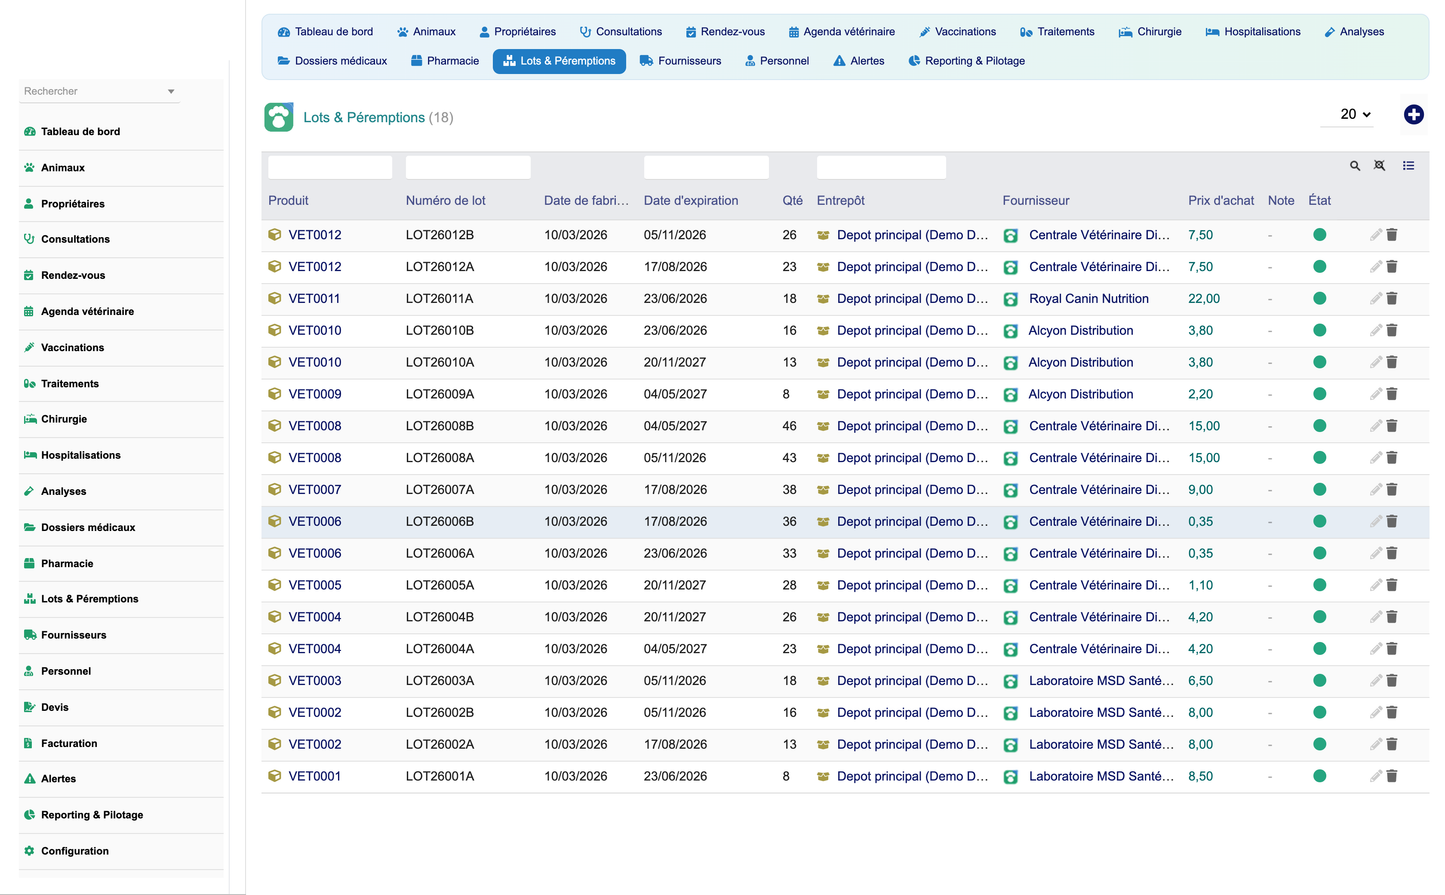Image resolution: width=1445 pixels, height=895 pixels.
Task: Click the Numéro de lot filter field
Action: pyautogui.click(x=468, y=167)
